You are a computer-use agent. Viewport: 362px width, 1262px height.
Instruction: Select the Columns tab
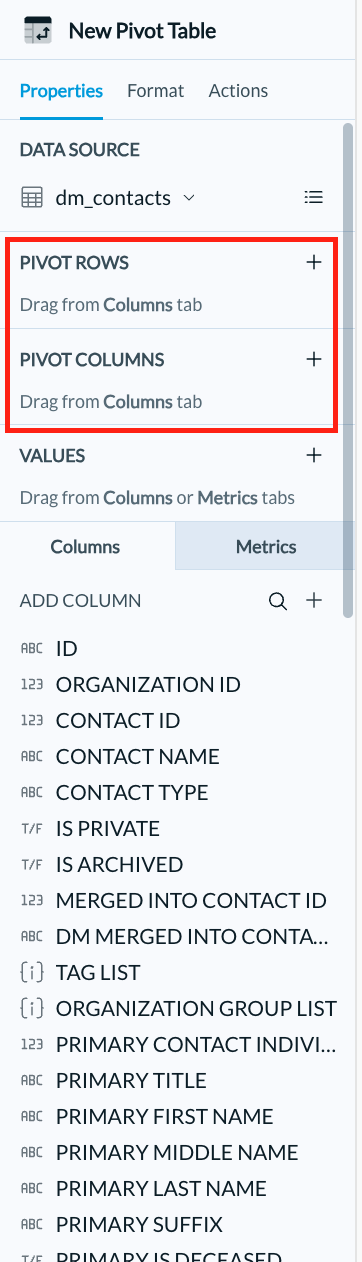pos(86,547)
